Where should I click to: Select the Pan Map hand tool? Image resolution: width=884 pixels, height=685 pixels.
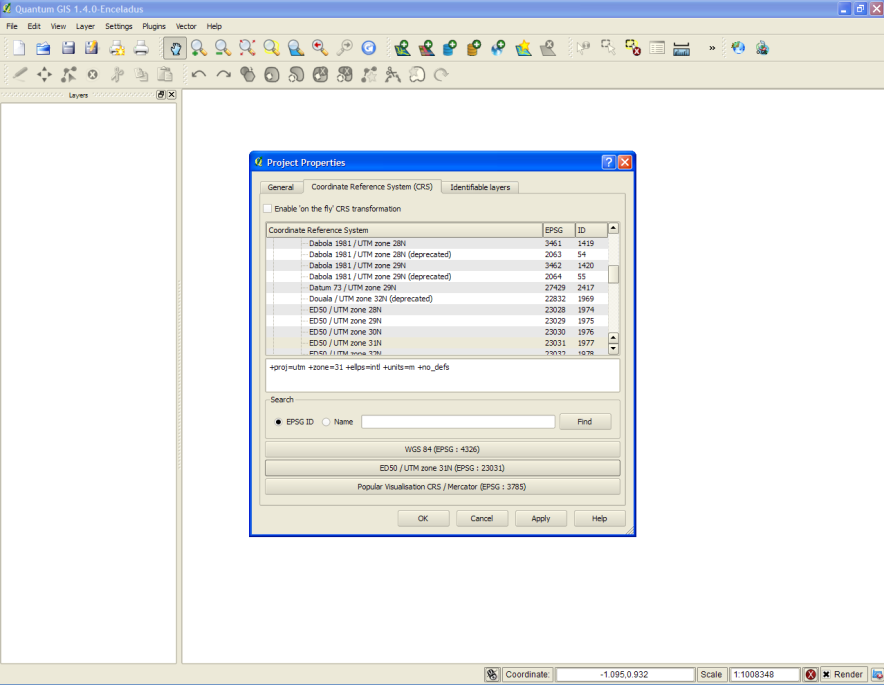(175, 48)
